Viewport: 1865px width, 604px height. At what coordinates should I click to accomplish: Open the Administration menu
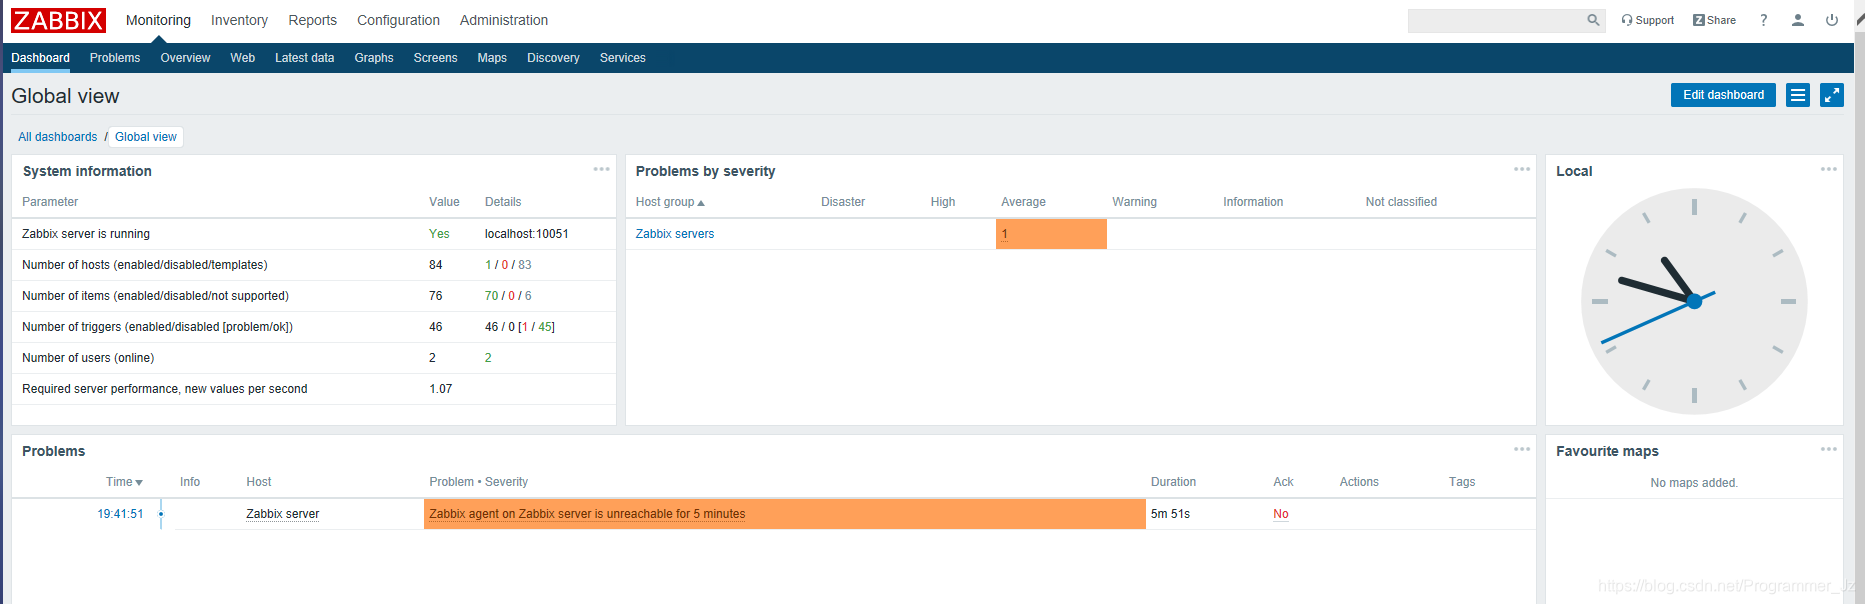tap(504, 20)
